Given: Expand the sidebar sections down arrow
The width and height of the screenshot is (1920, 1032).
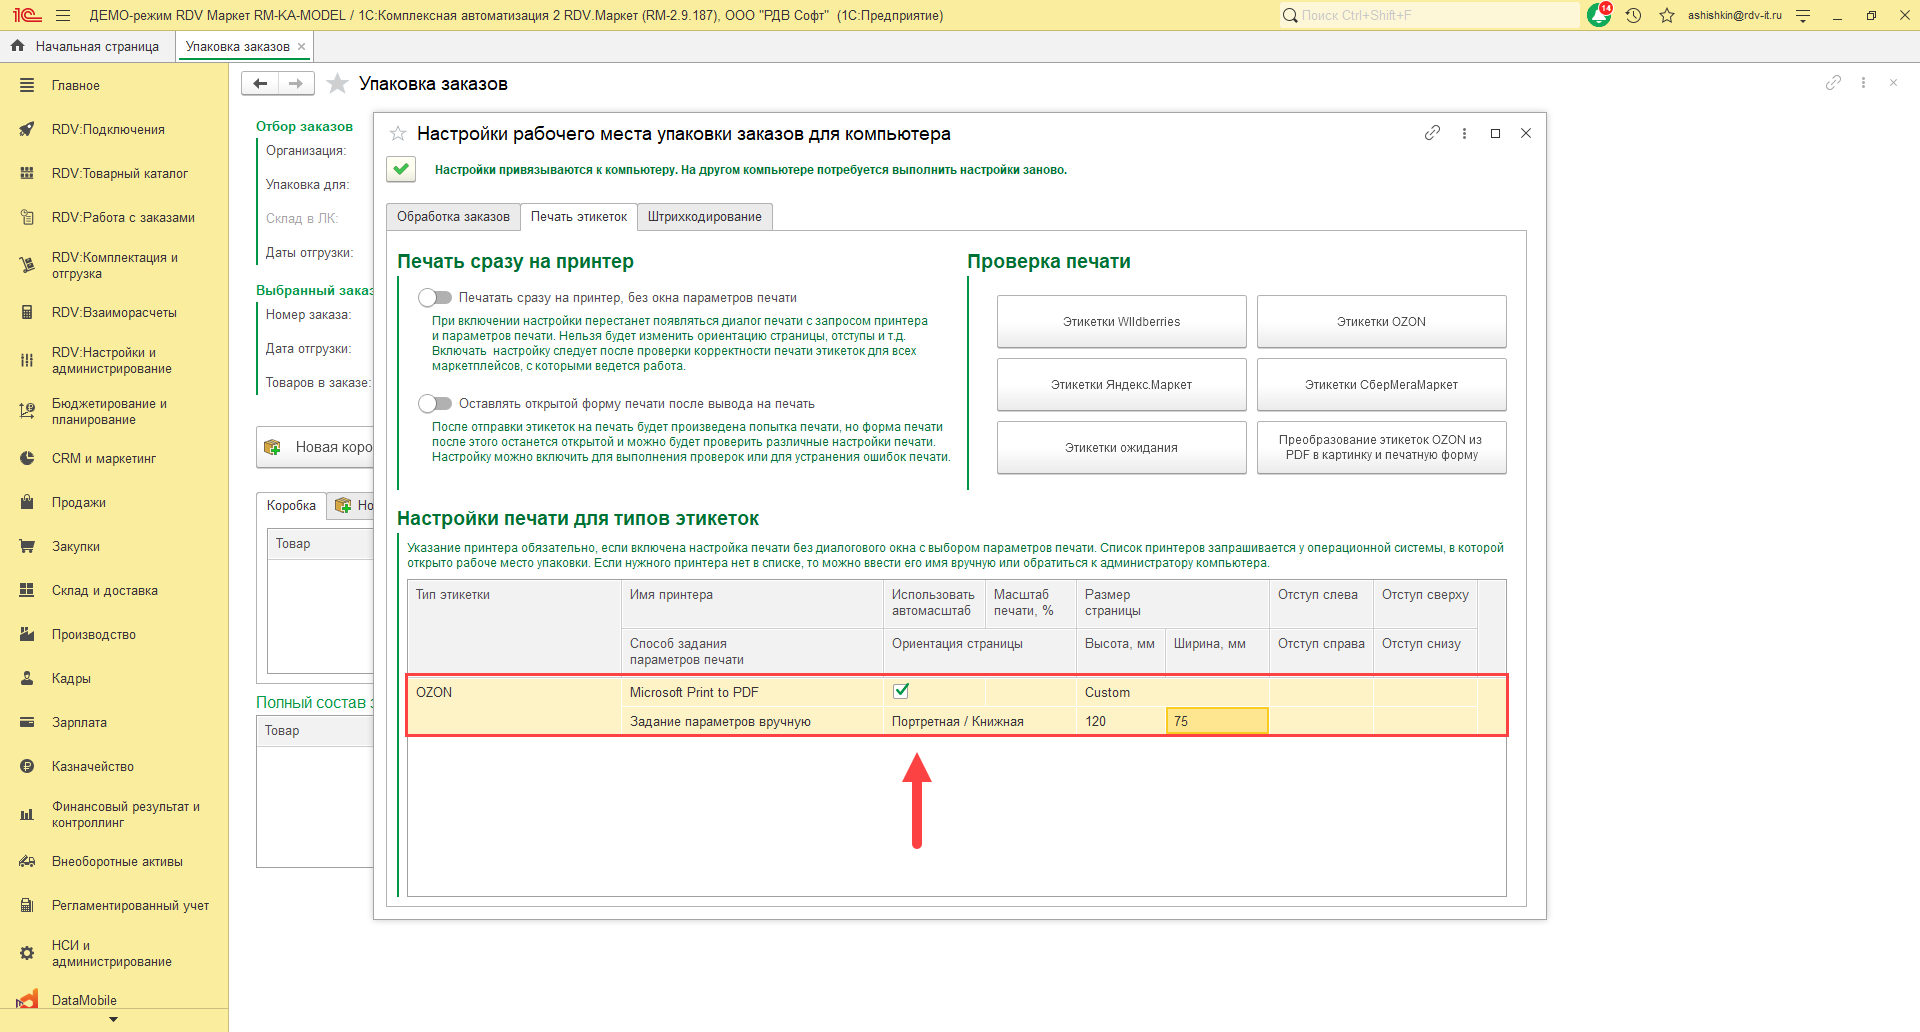Looking at the screenshot, I should [x=113, y=1020].
